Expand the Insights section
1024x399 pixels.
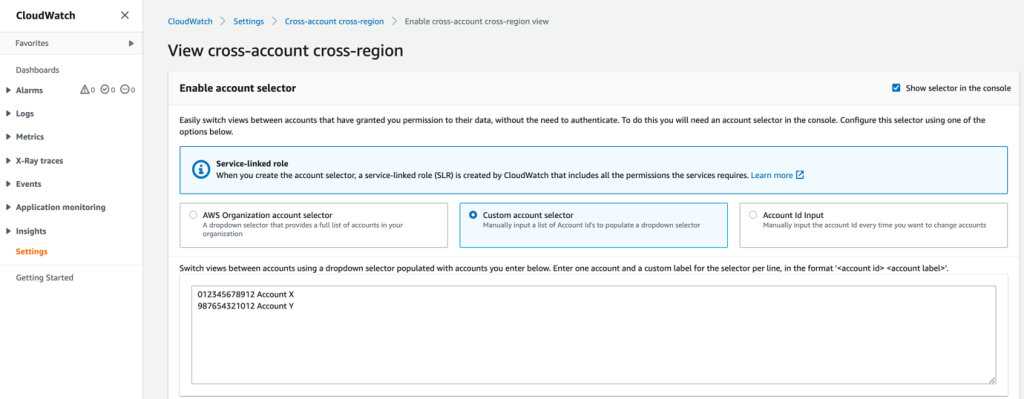tap(8, 231)
